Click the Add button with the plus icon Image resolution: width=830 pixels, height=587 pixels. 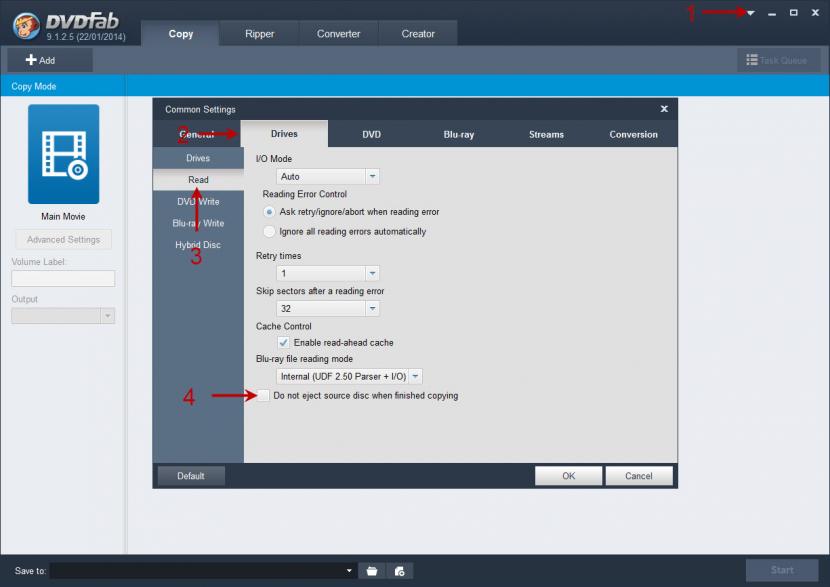[50, 60]
